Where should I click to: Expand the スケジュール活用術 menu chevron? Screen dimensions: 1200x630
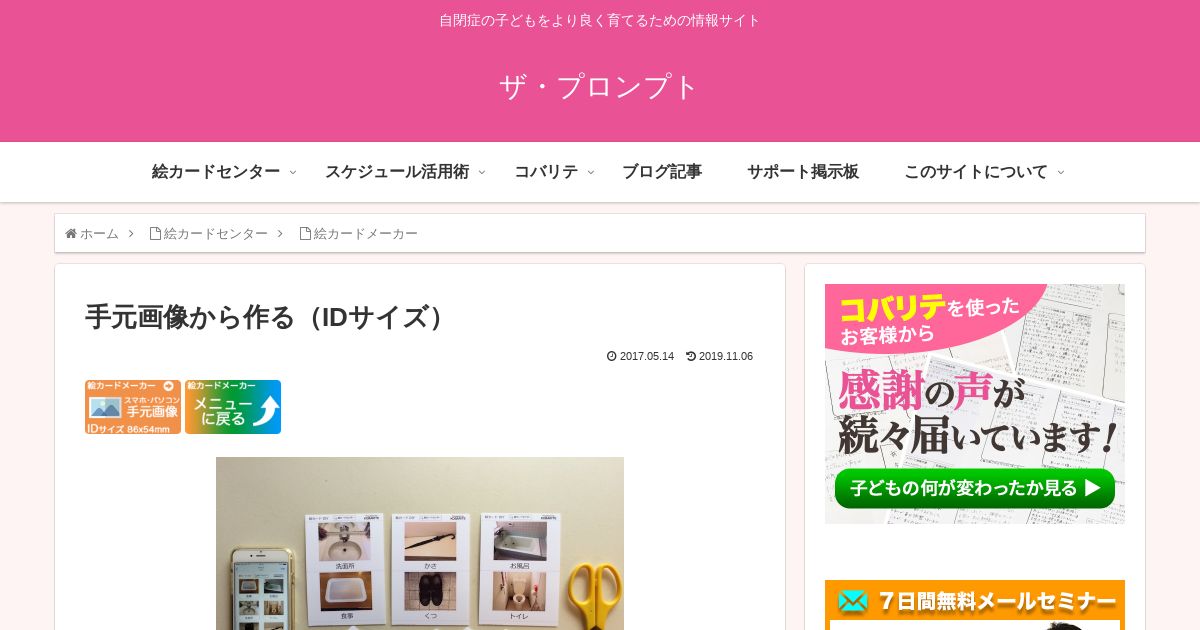482,173
